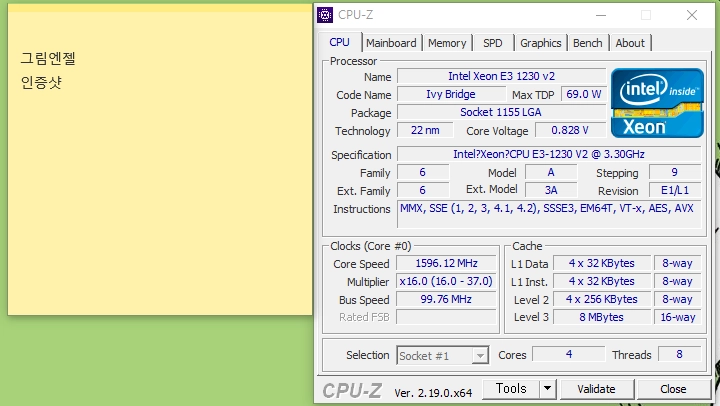The image size is (720, 406).
Task: Click the Instructions field listing MMX, SSE
Action: tap(549, 214)
